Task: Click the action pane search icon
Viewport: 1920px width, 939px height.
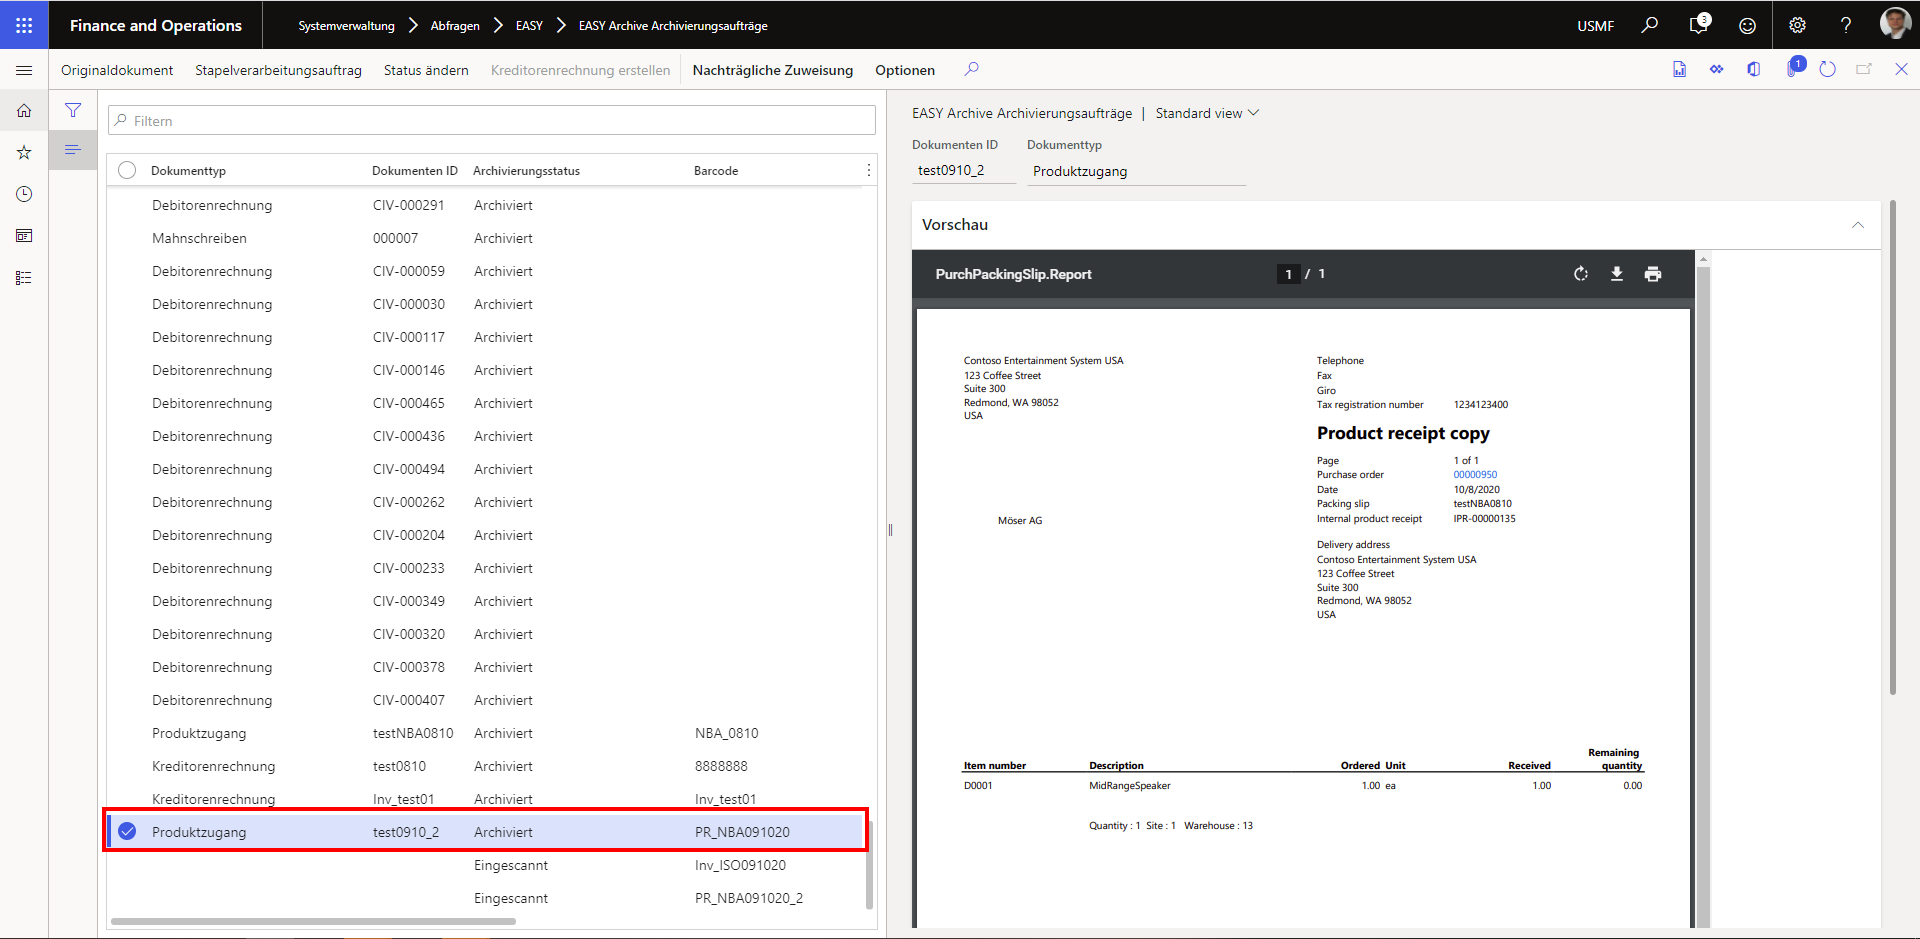Action: [x=971, y=69]
